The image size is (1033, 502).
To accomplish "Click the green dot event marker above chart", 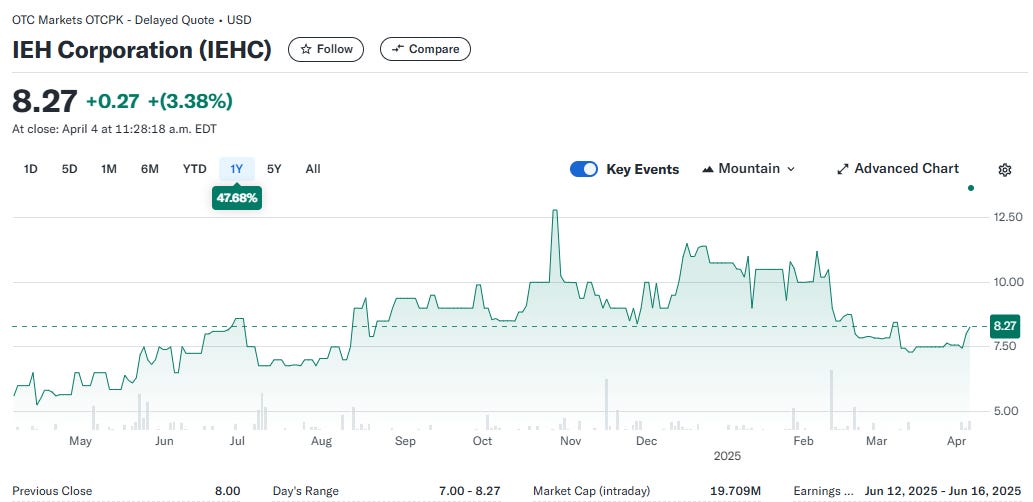I will [970, 188].
